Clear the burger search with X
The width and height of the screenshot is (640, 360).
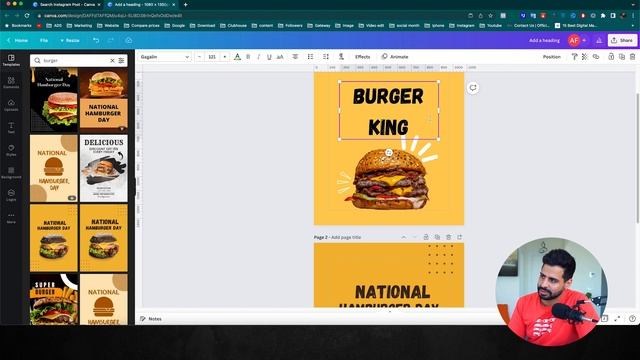pos(112,60)
